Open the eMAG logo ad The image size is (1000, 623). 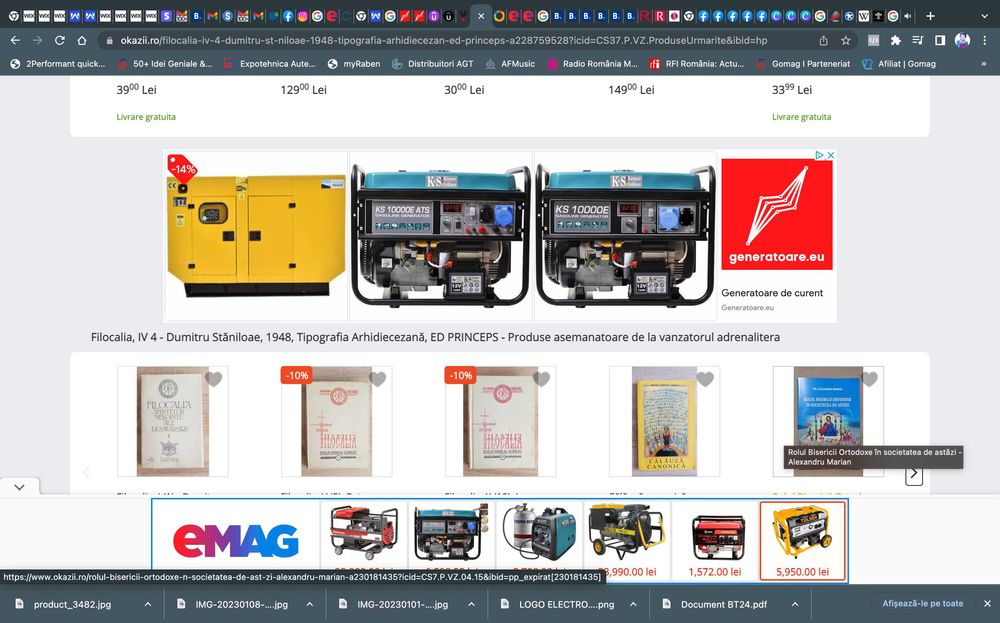point(235,540)
